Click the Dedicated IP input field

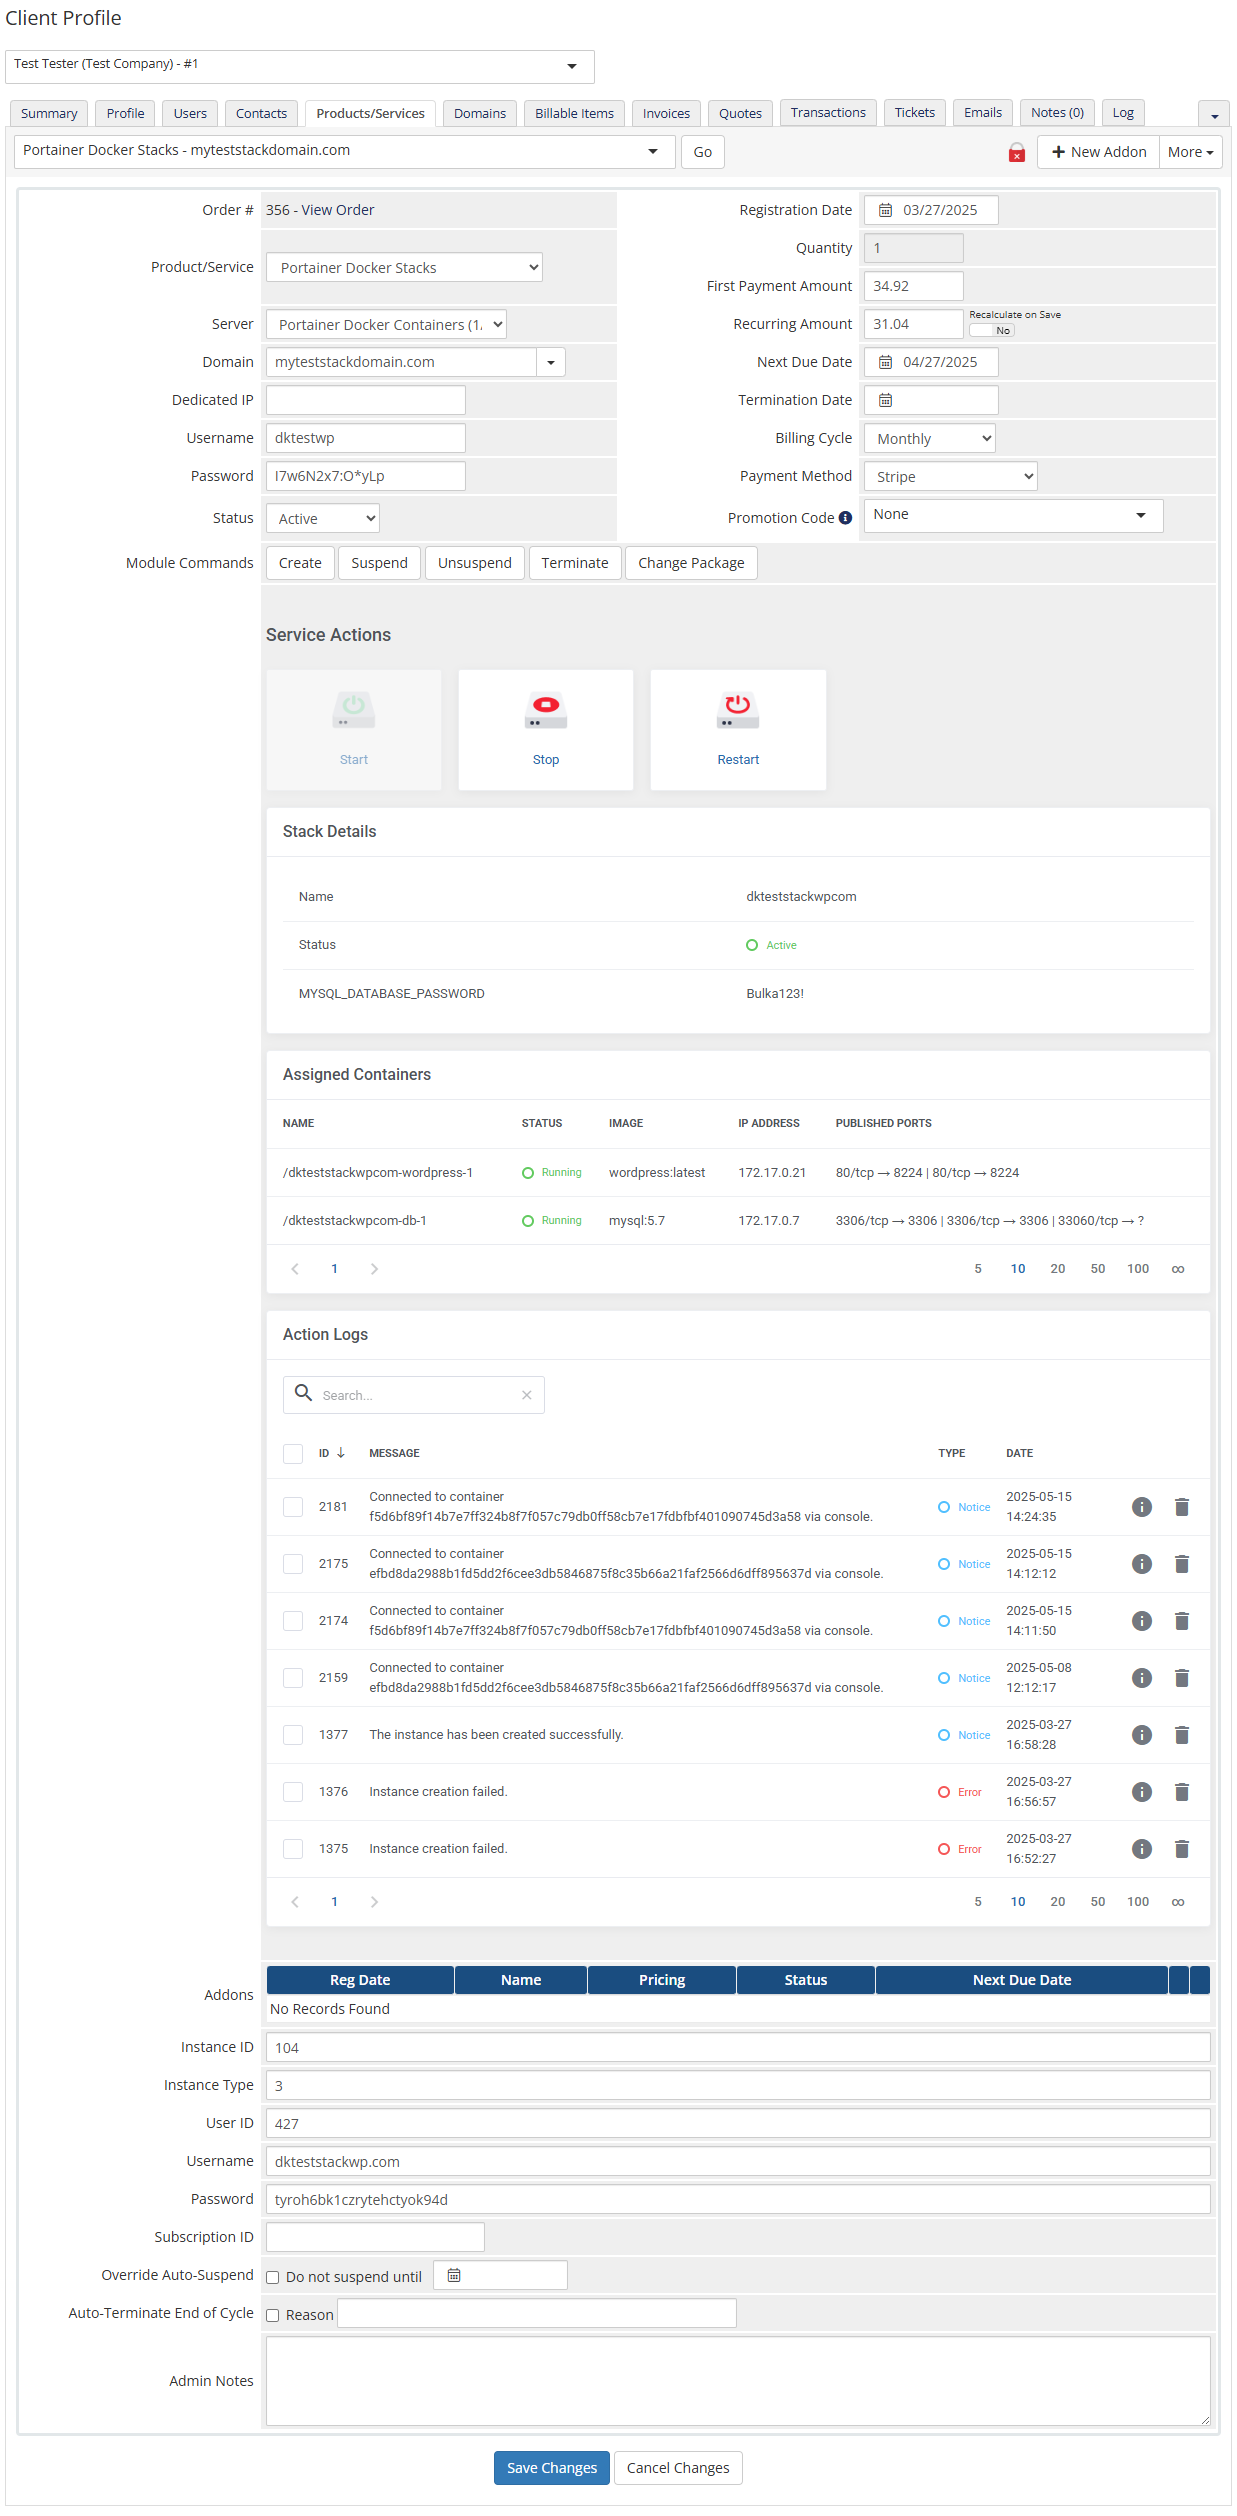pyautogui.click(x=366, y=400)
